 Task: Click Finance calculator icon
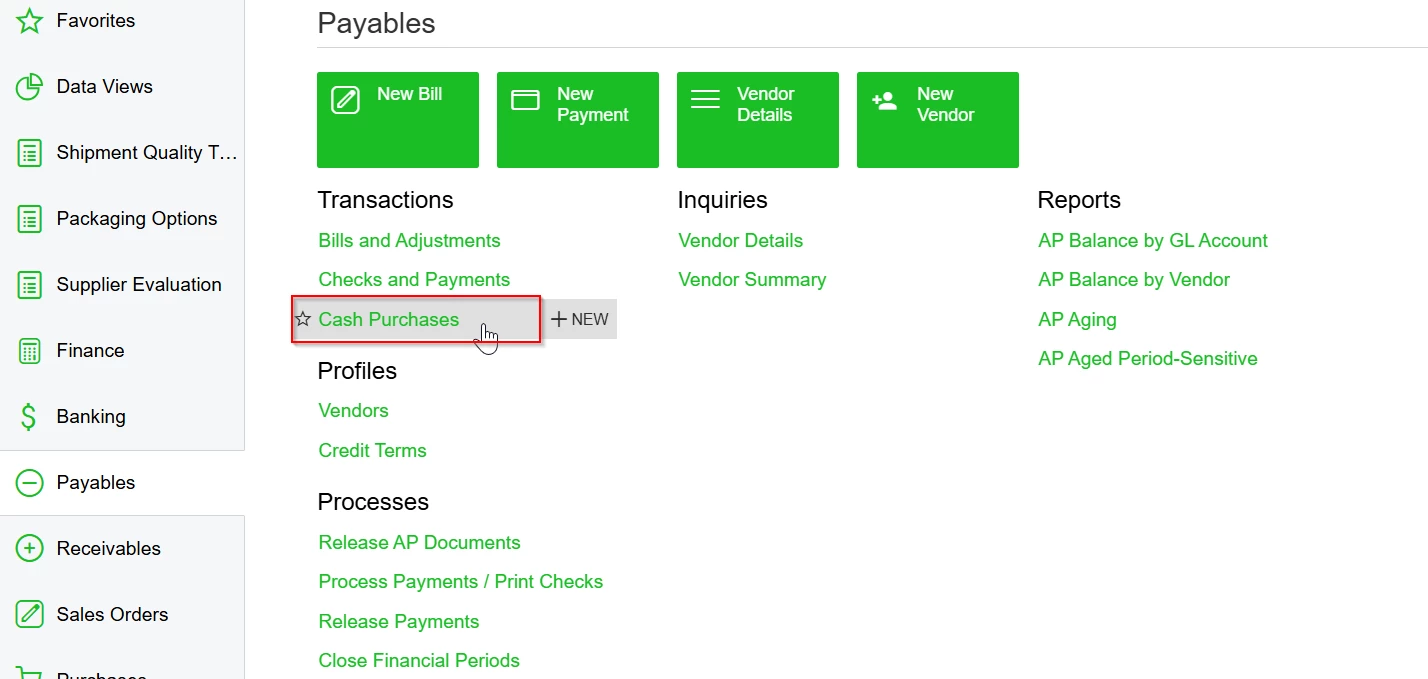pyautogui.click(x=30, y=351)
